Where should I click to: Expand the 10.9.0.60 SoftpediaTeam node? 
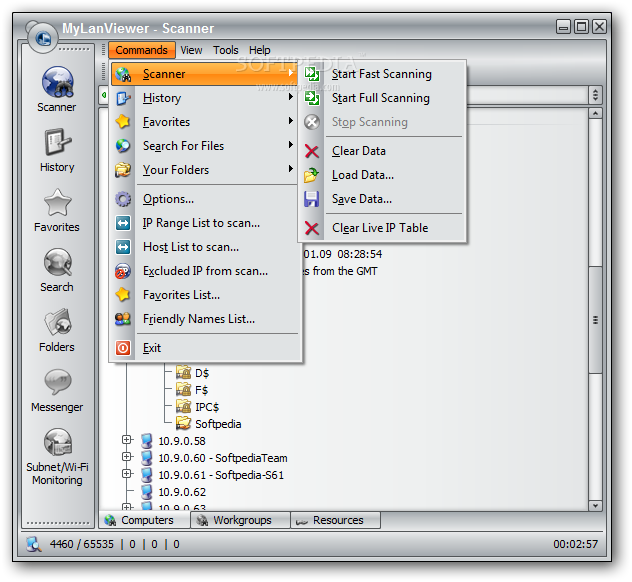coord(127,457)
